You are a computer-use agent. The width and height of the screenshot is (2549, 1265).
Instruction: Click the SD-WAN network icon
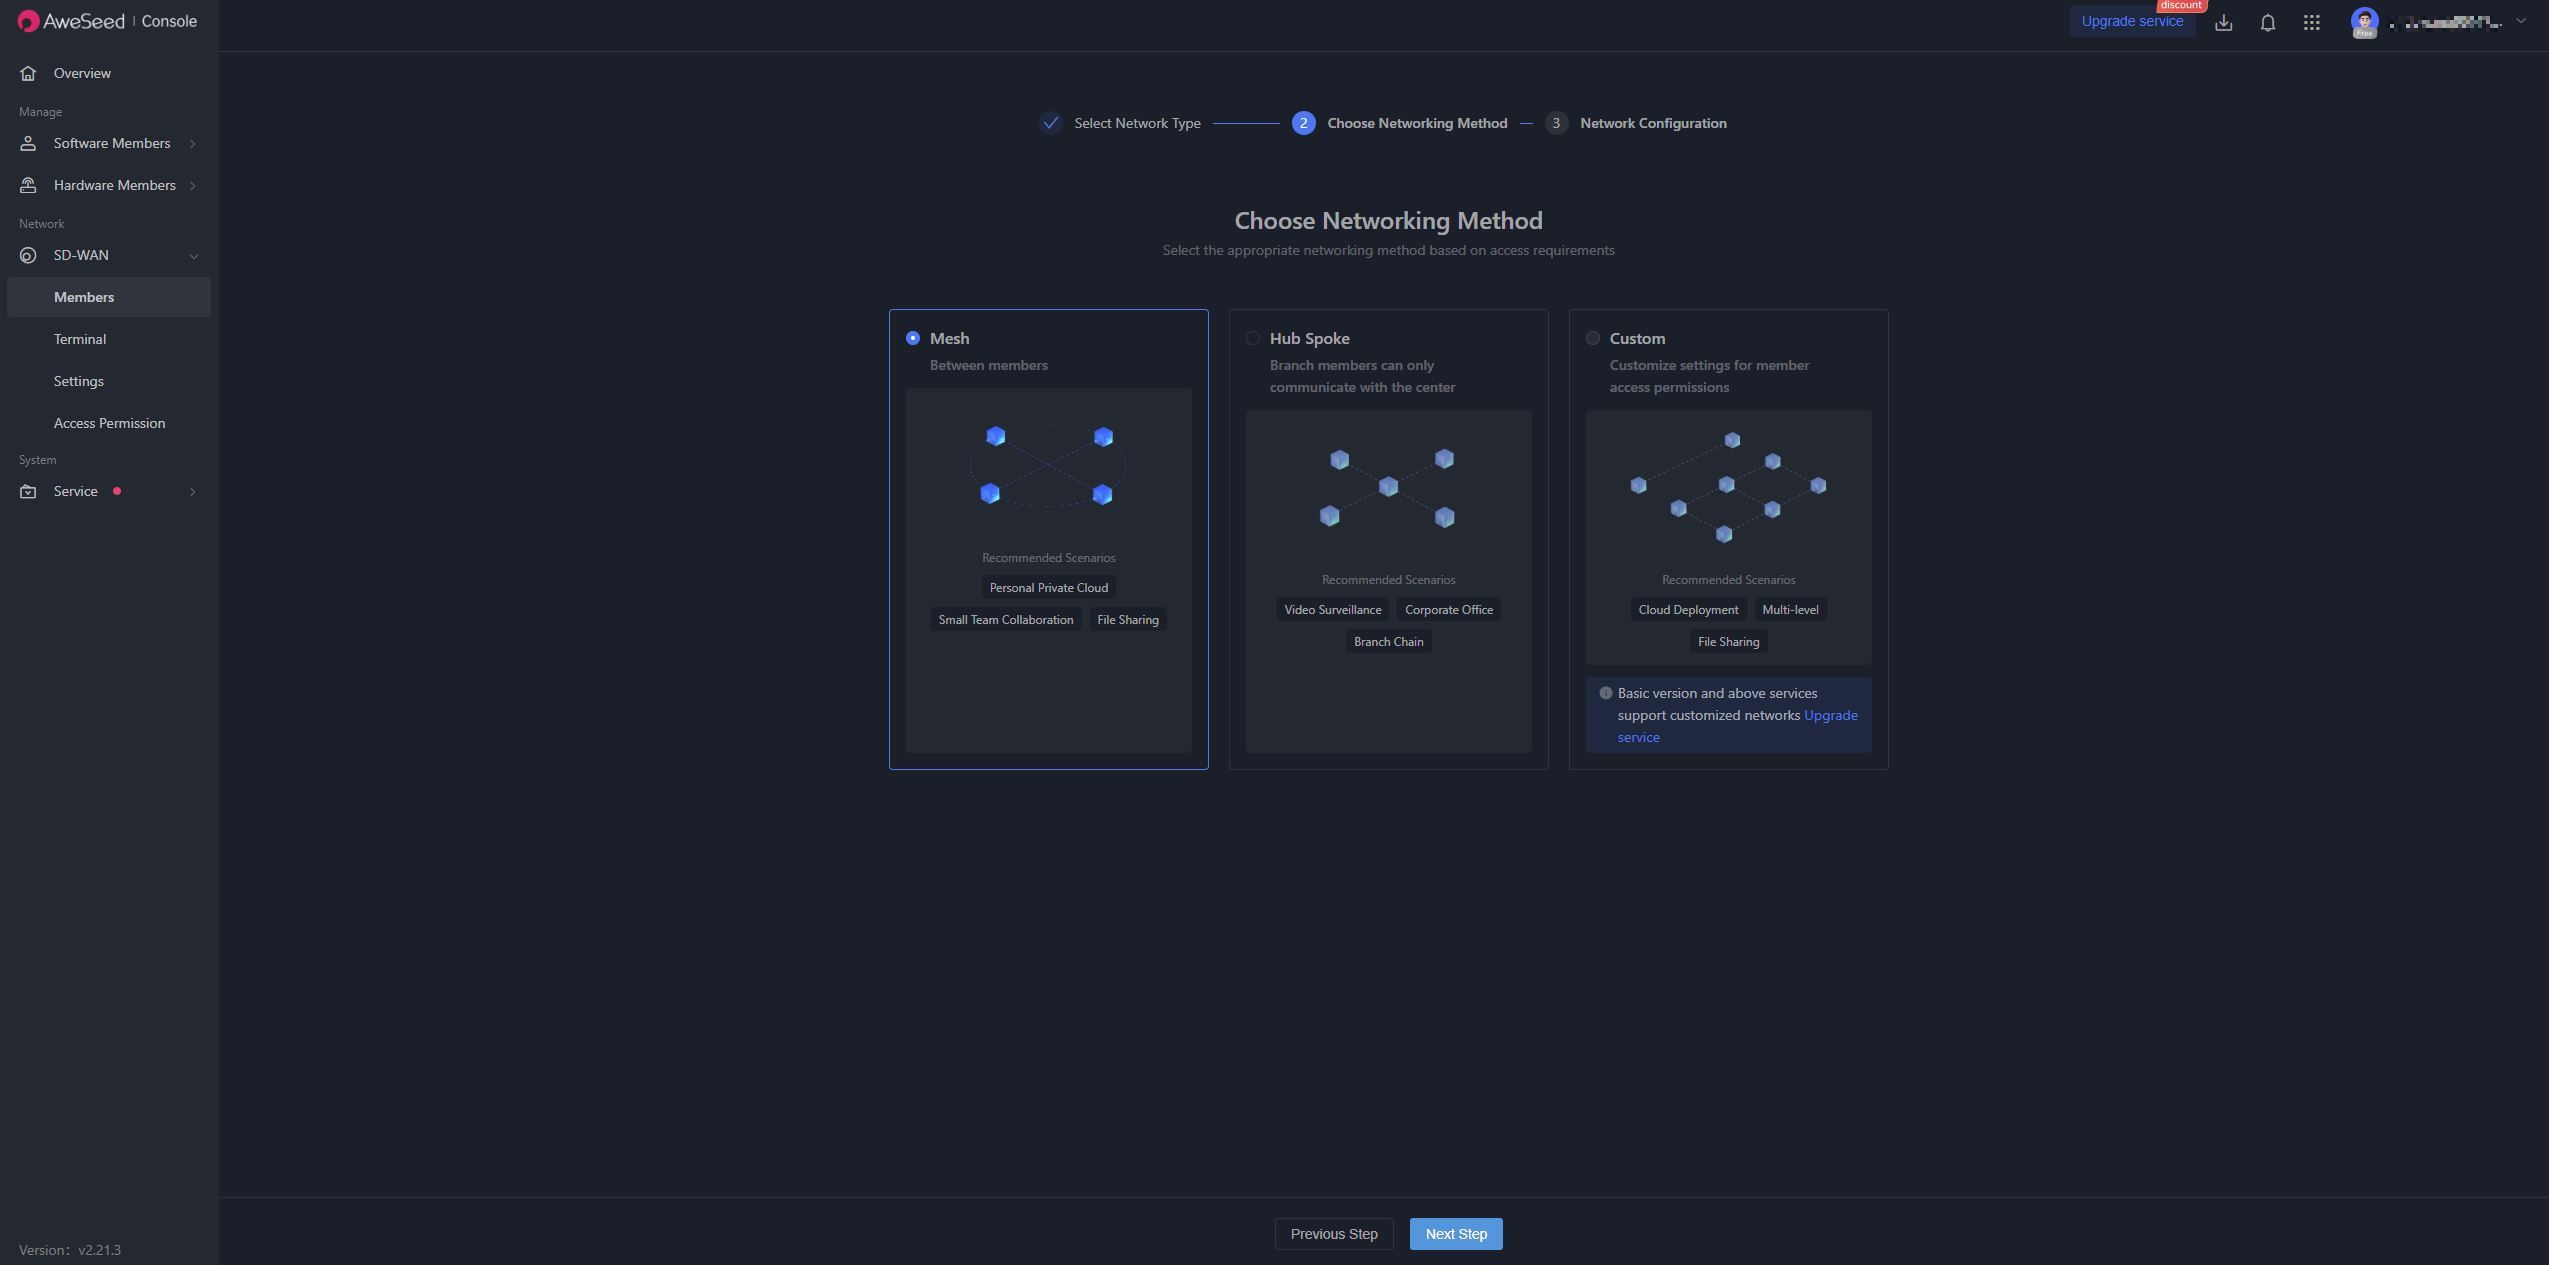(28, 255)
